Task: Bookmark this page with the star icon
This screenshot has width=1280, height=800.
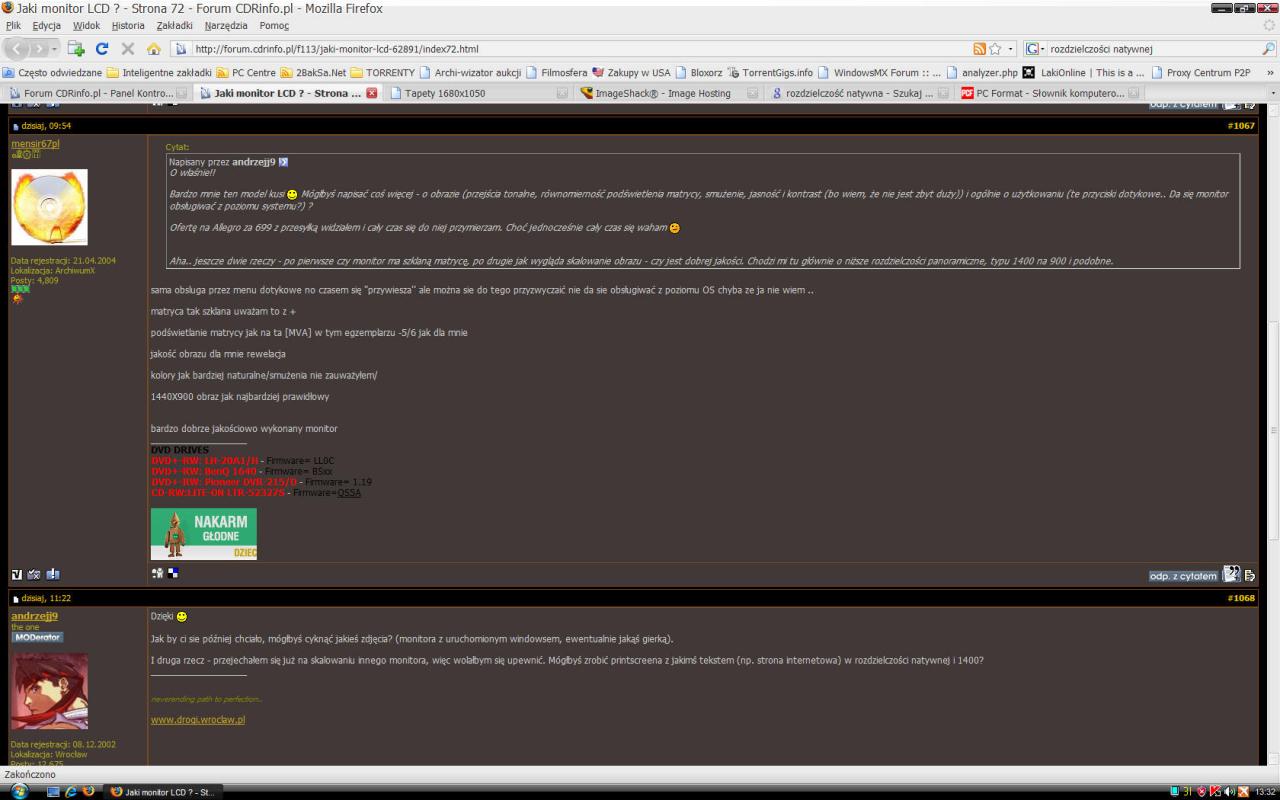Action: pyautogui.click(x=996, y=48)
